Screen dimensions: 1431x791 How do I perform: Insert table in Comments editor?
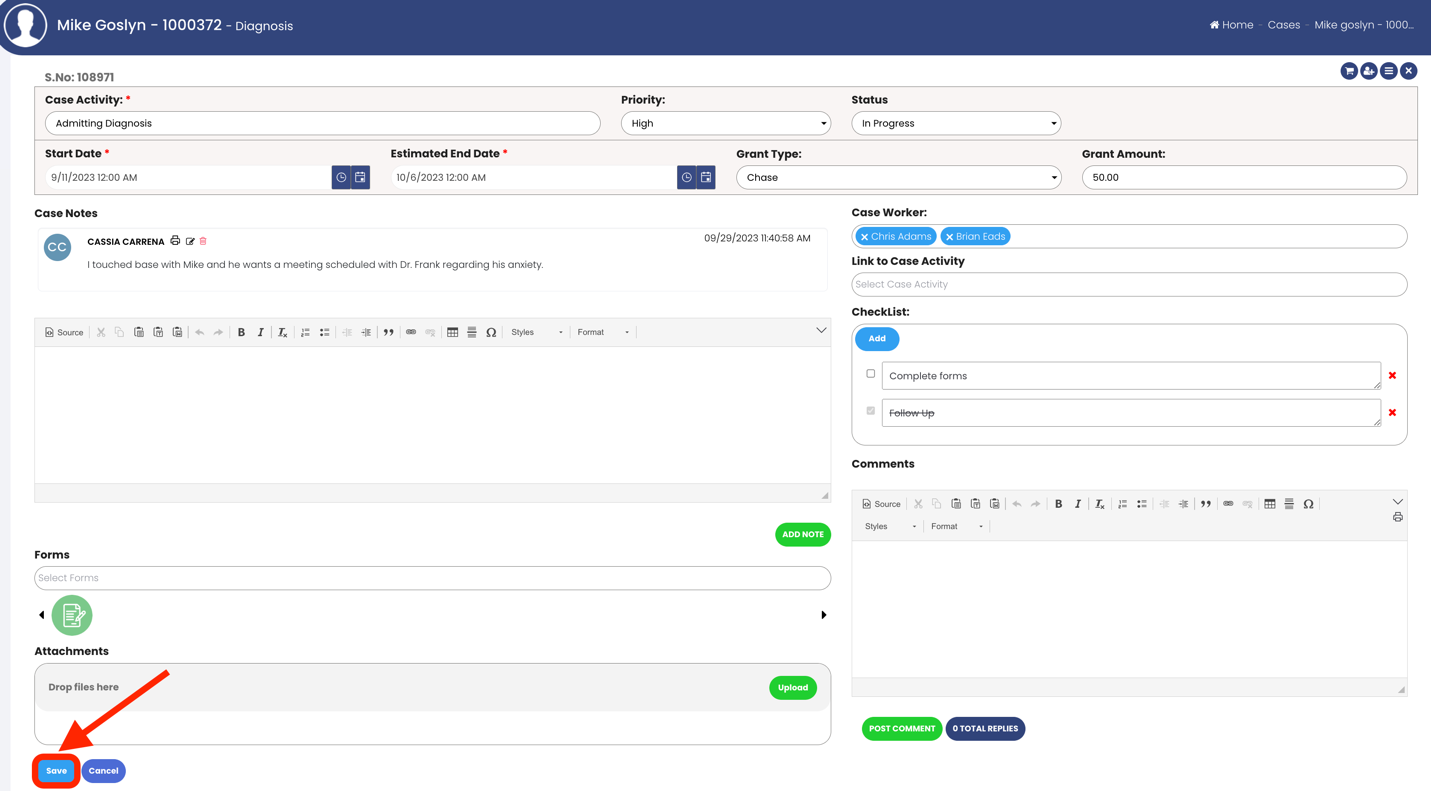pyautogui.click(x=1270, y=504)
